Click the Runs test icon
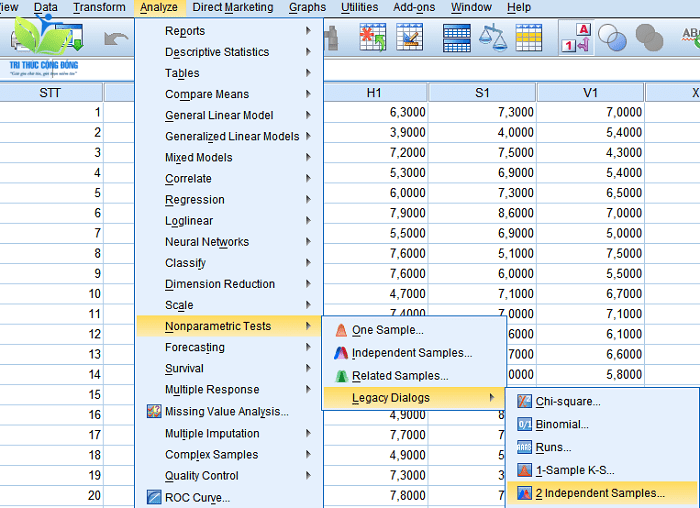 tap(524, 447)
